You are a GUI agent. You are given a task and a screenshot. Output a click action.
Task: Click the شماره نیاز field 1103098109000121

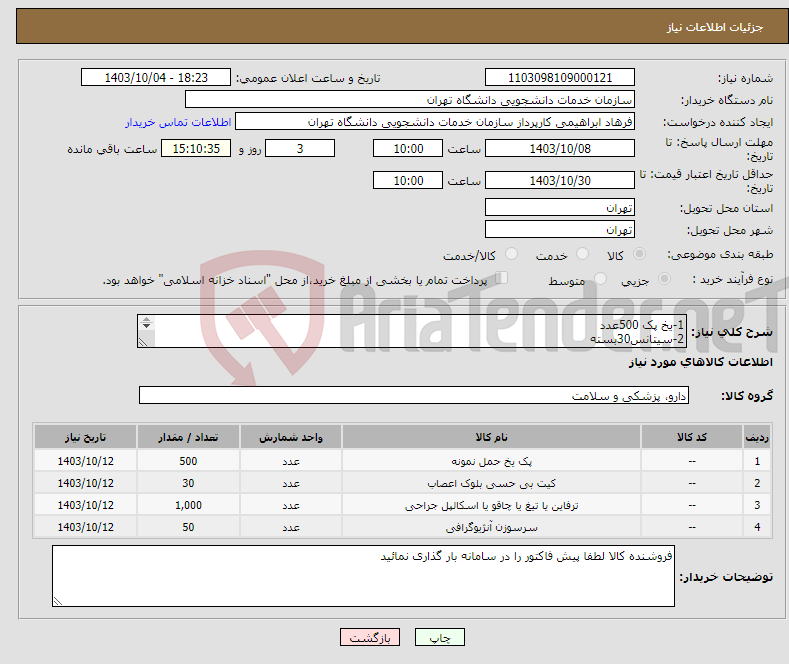point(560,77)
